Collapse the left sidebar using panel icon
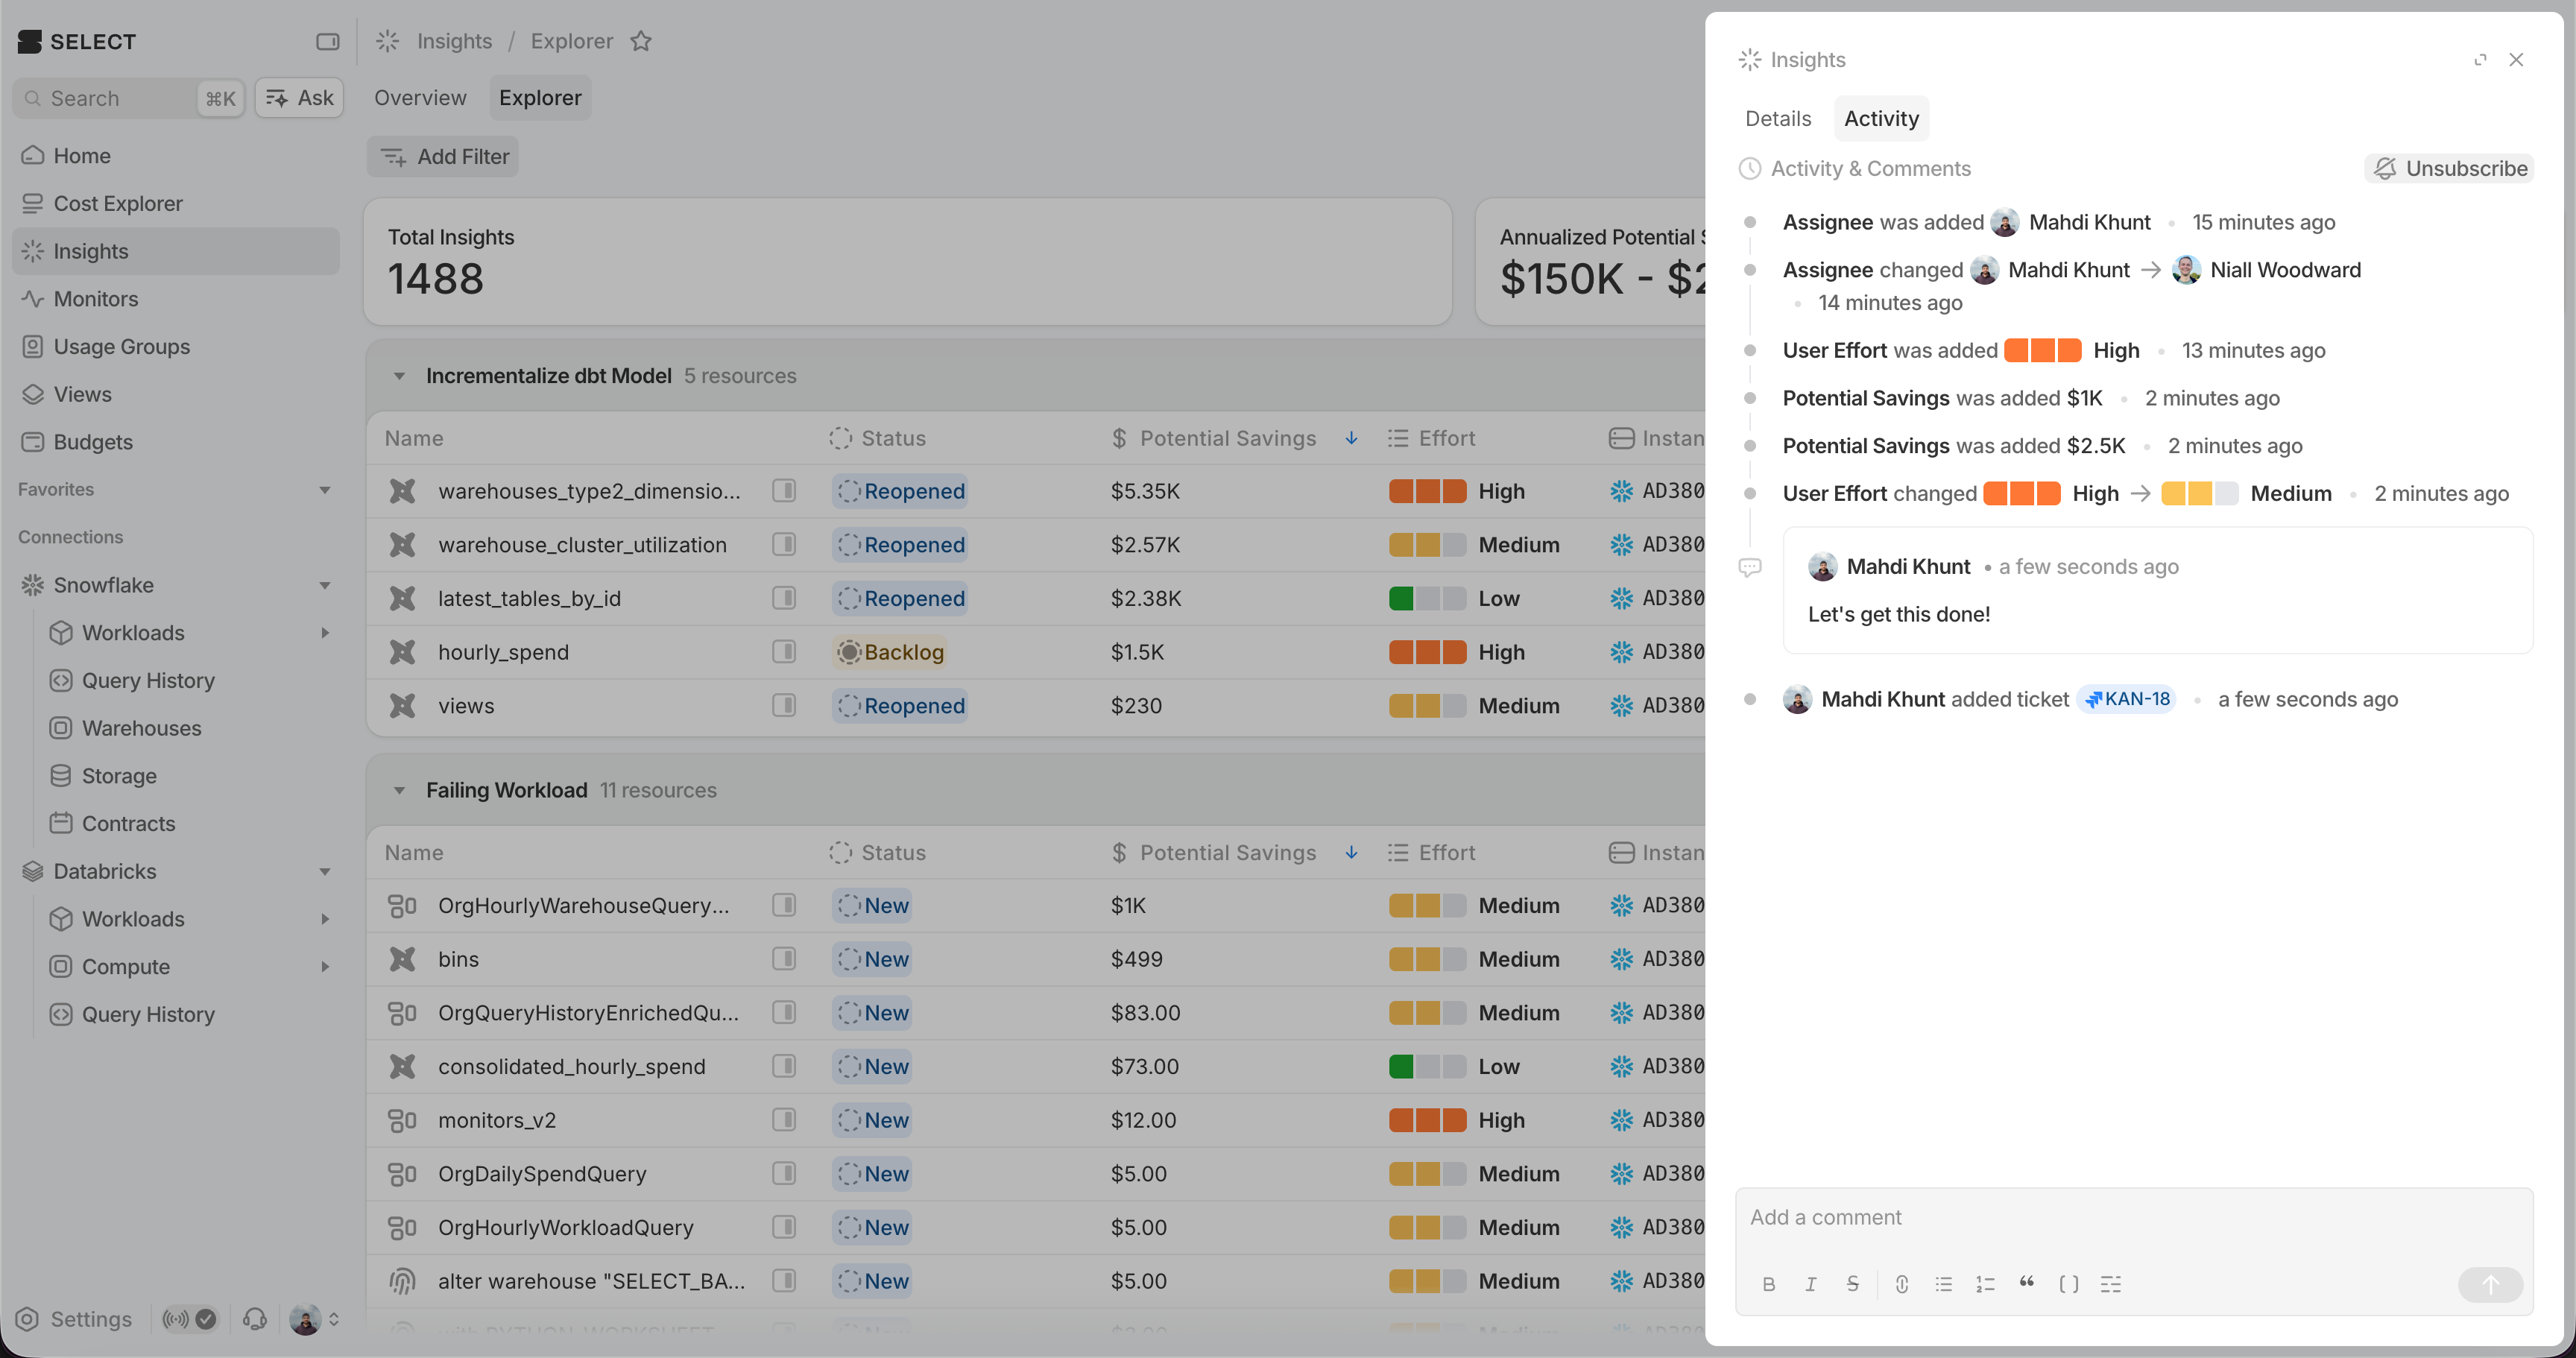 [x=327, y=41]
